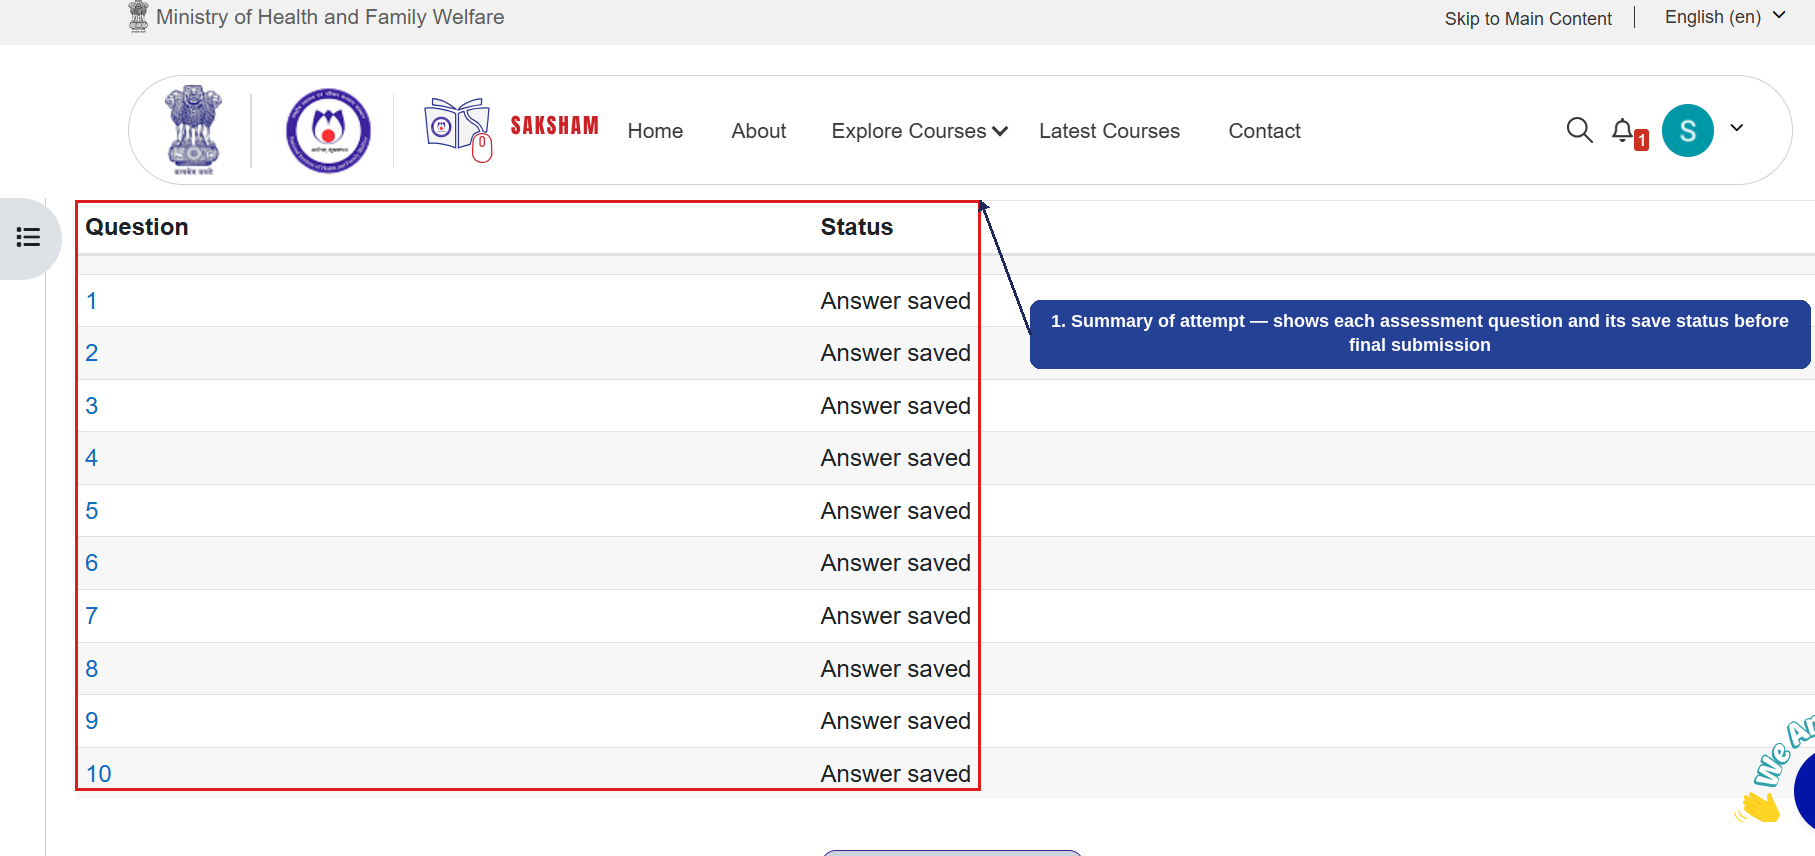Click the Question column header
Image resolution: width=1815 pixels, height=856 pixels.
point(137,227)
